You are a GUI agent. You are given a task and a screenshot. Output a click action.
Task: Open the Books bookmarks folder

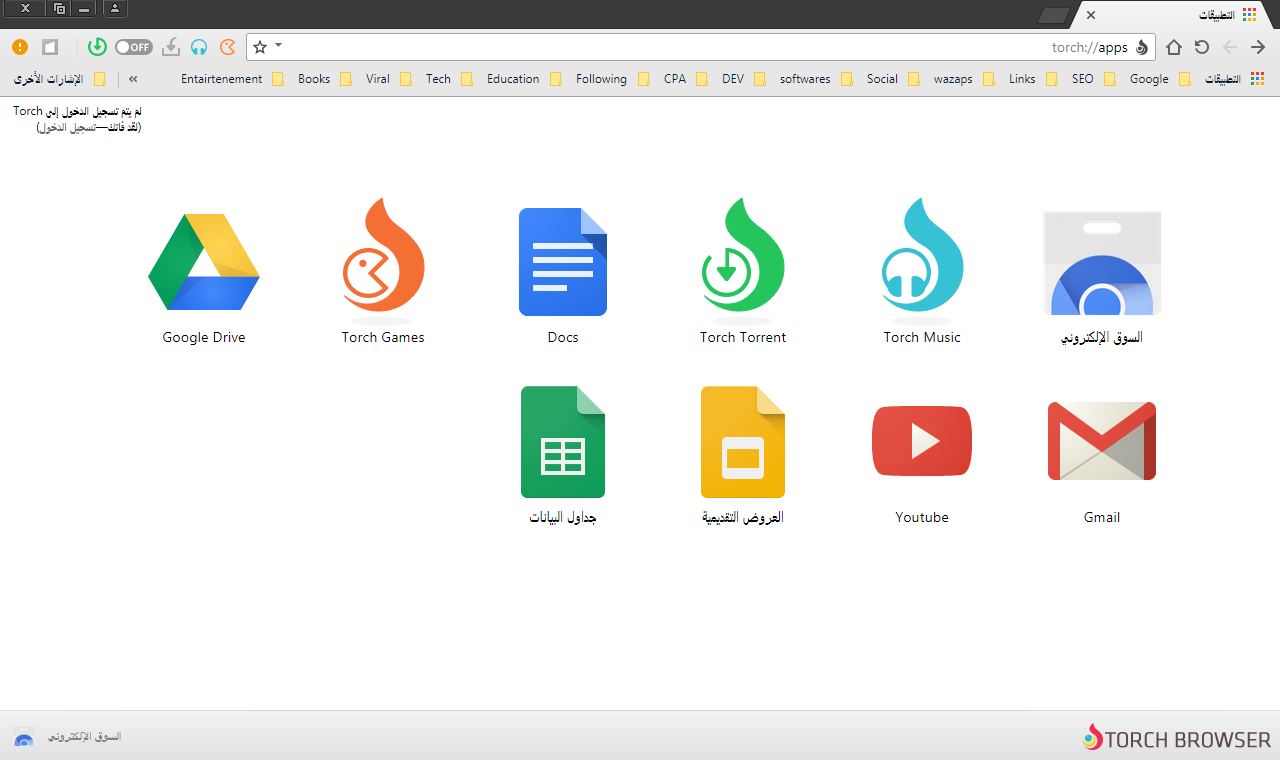pos(324,79)
